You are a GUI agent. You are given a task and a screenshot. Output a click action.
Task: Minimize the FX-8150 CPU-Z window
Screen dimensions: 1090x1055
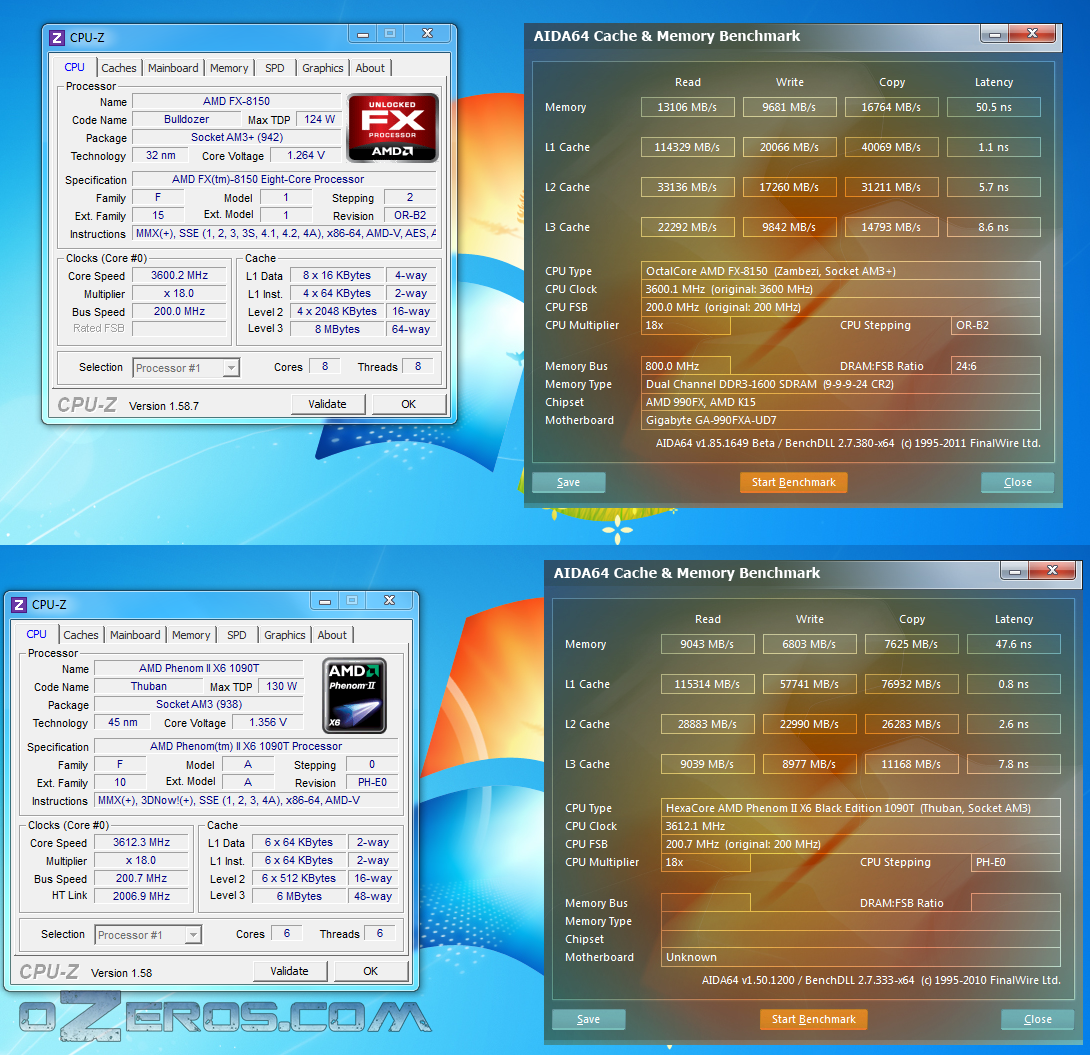363,34
